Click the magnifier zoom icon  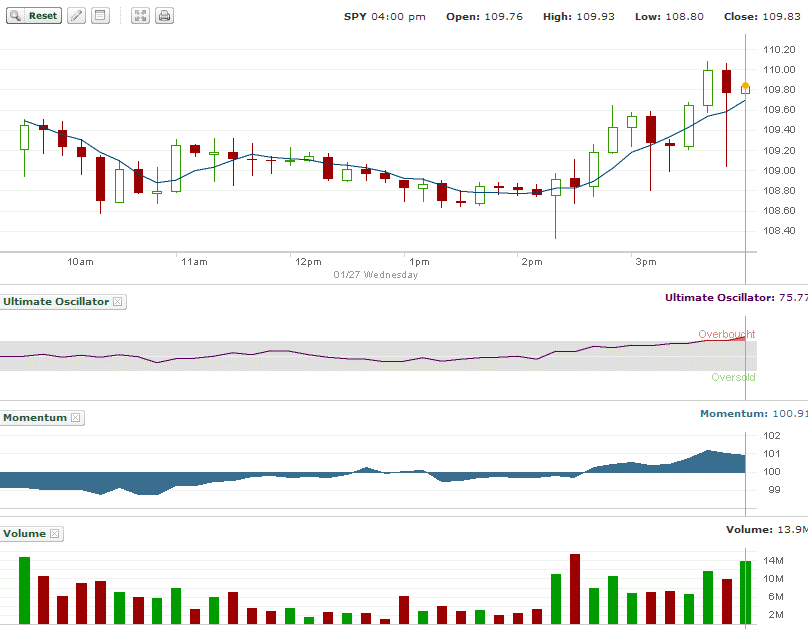[16, 16]
